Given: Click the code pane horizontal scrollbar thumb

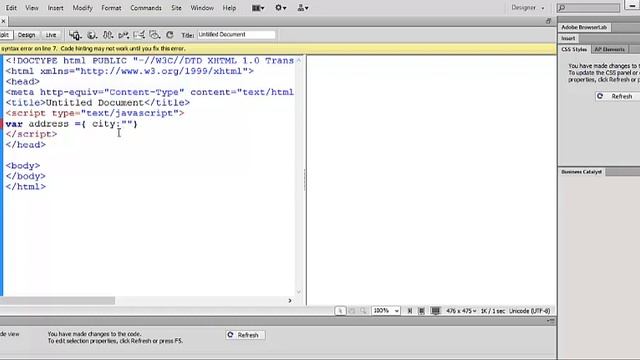Looking at the screenshot, I should click(x=57, y=301).
